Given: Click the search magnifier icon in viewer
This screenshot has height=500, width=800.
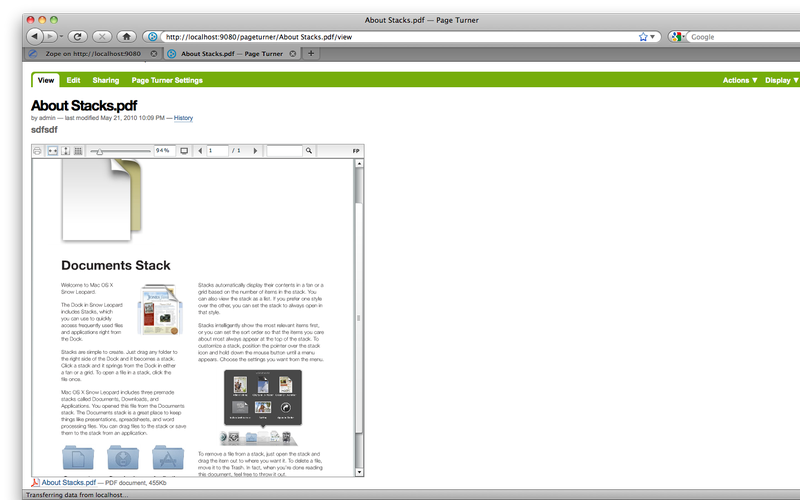Looking at the screenshot, I should (x=309, y=151).
